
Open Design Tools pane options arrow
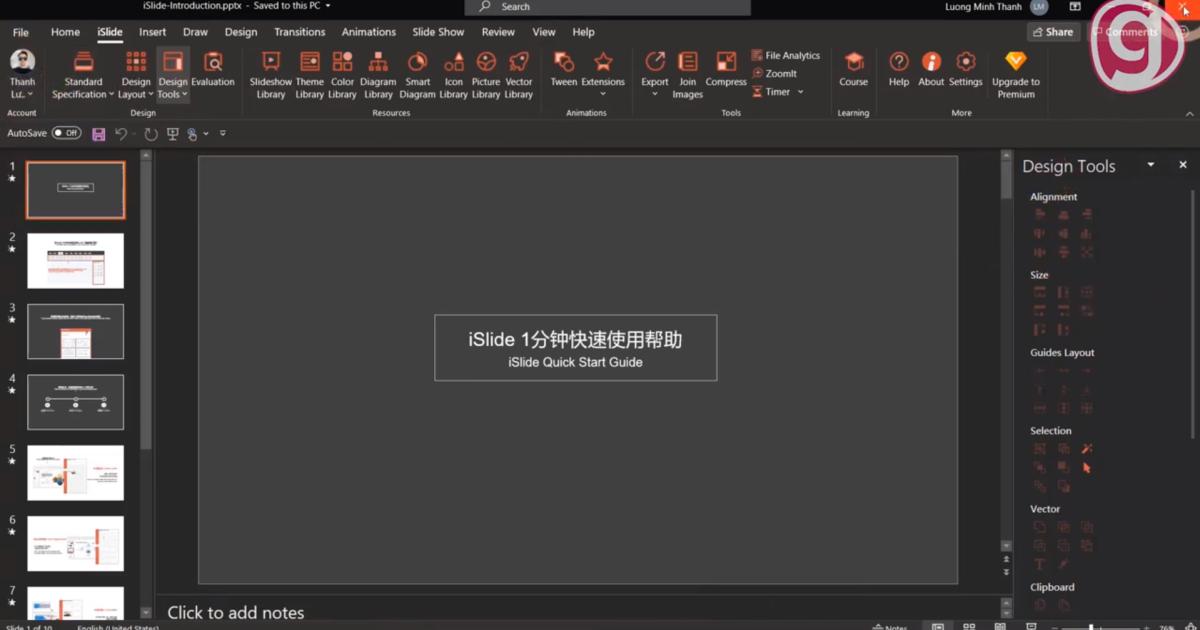tap(1150, 165)
